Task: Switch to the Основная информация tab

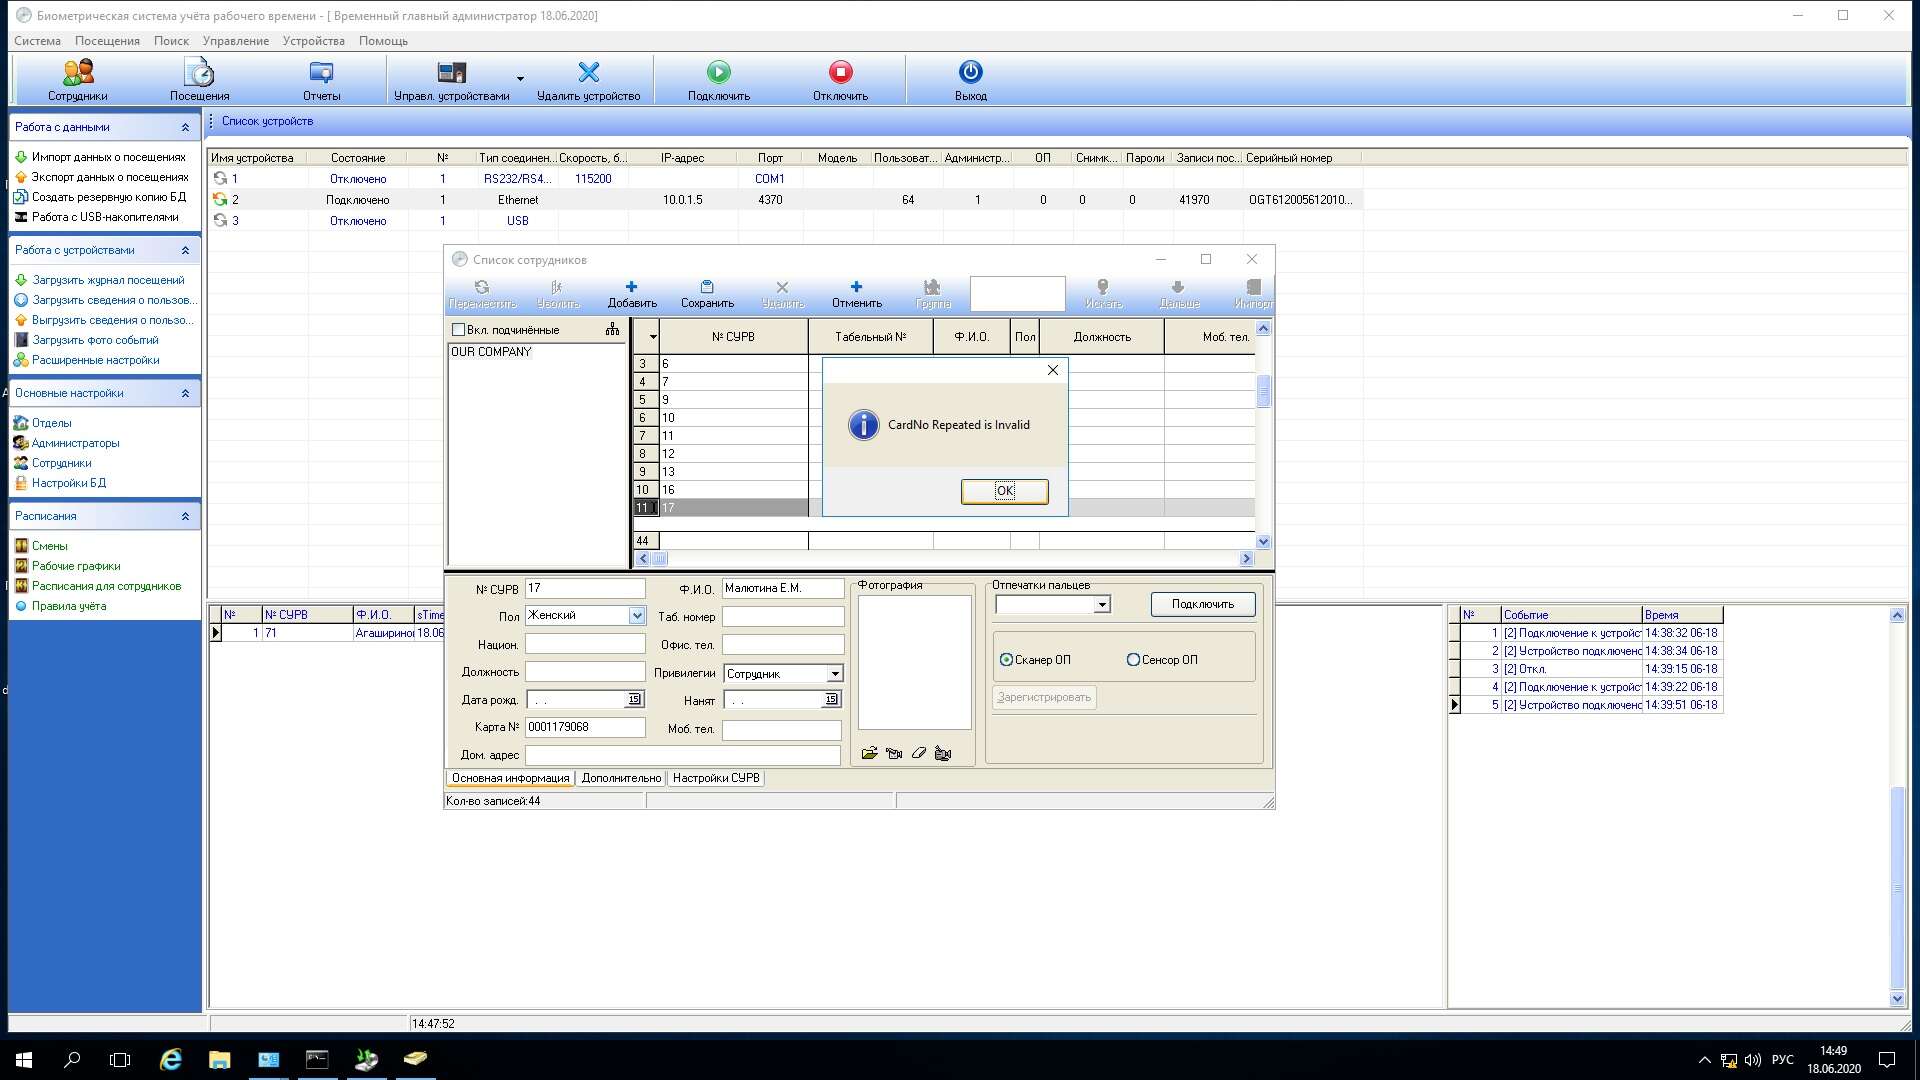Action: pyautogui.click(x=510, y=778)
